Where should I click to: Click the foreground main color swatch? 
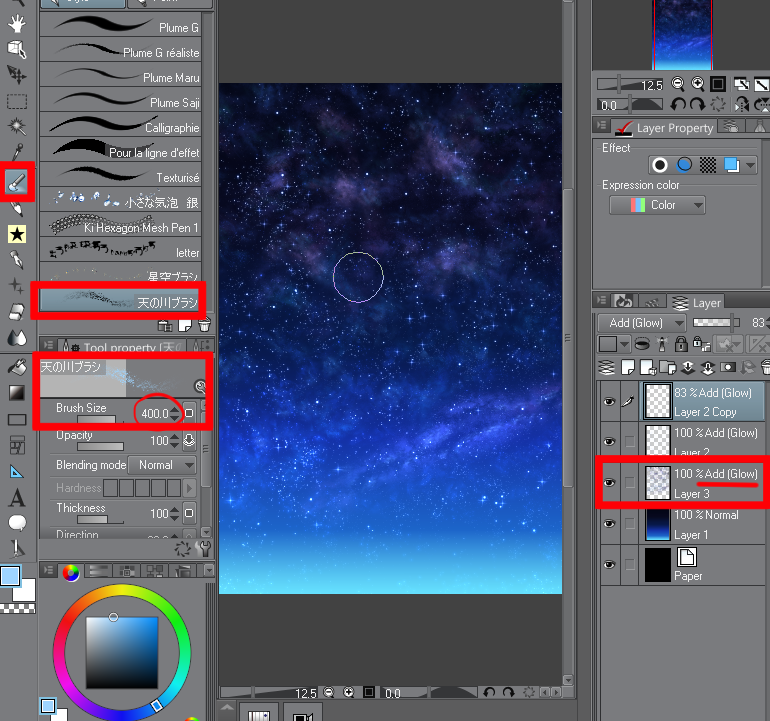point(10,576)
